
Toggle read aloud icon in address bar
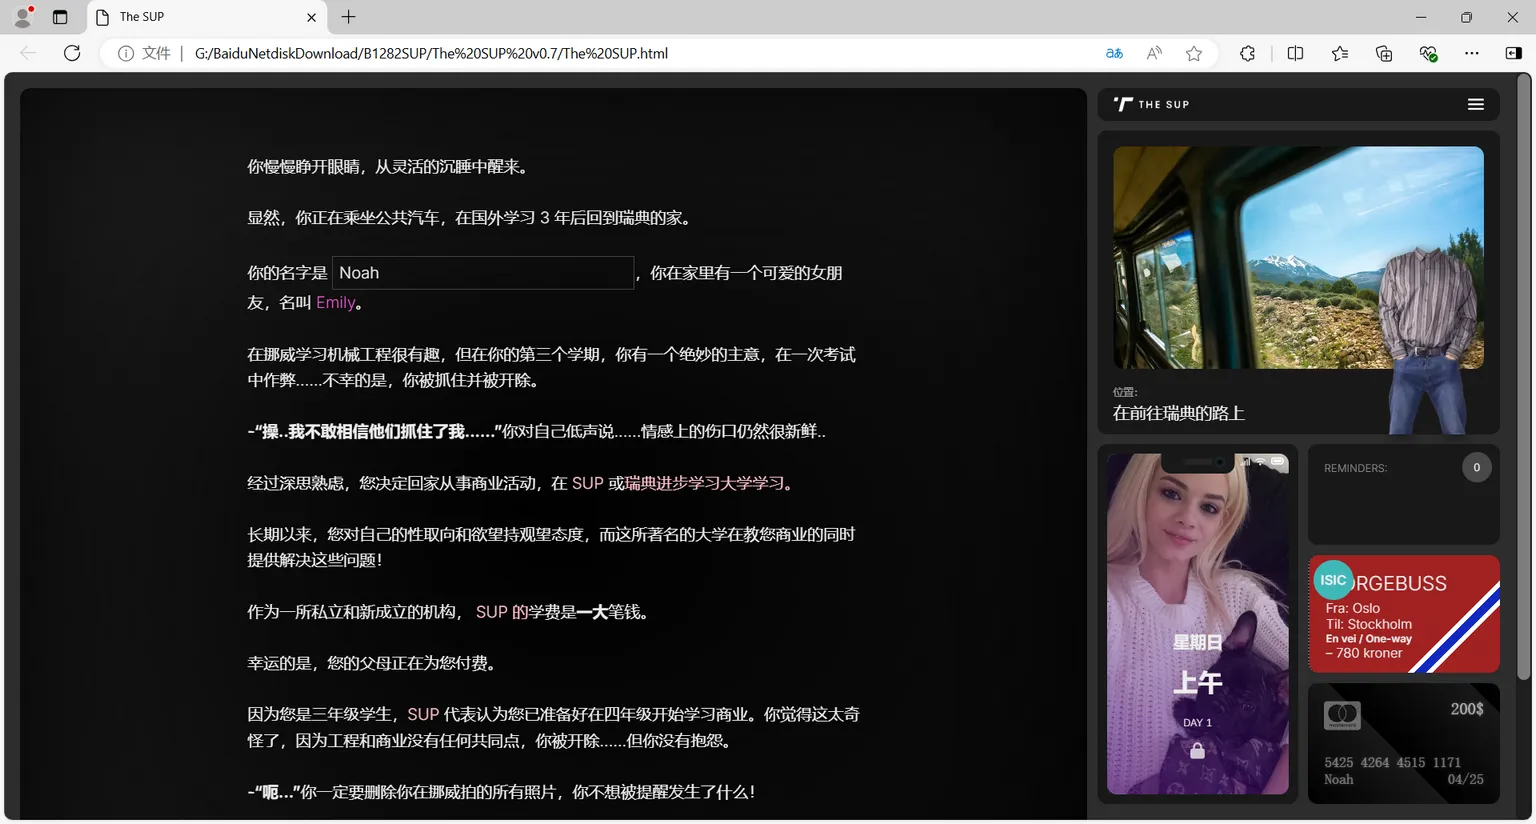(x=1154, y=54)
